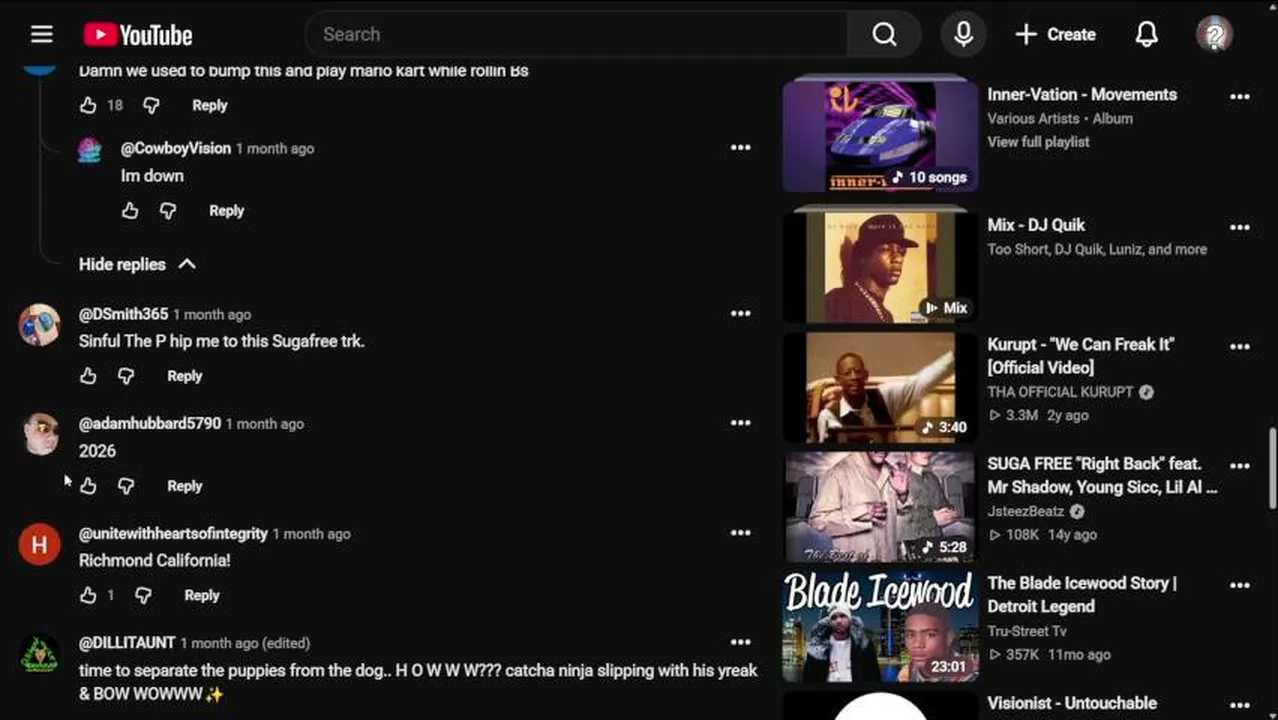Open the notifications bell
The width and height of the screenshot is (1278, 720).
pyautogui.click(x=1146, y=34)
